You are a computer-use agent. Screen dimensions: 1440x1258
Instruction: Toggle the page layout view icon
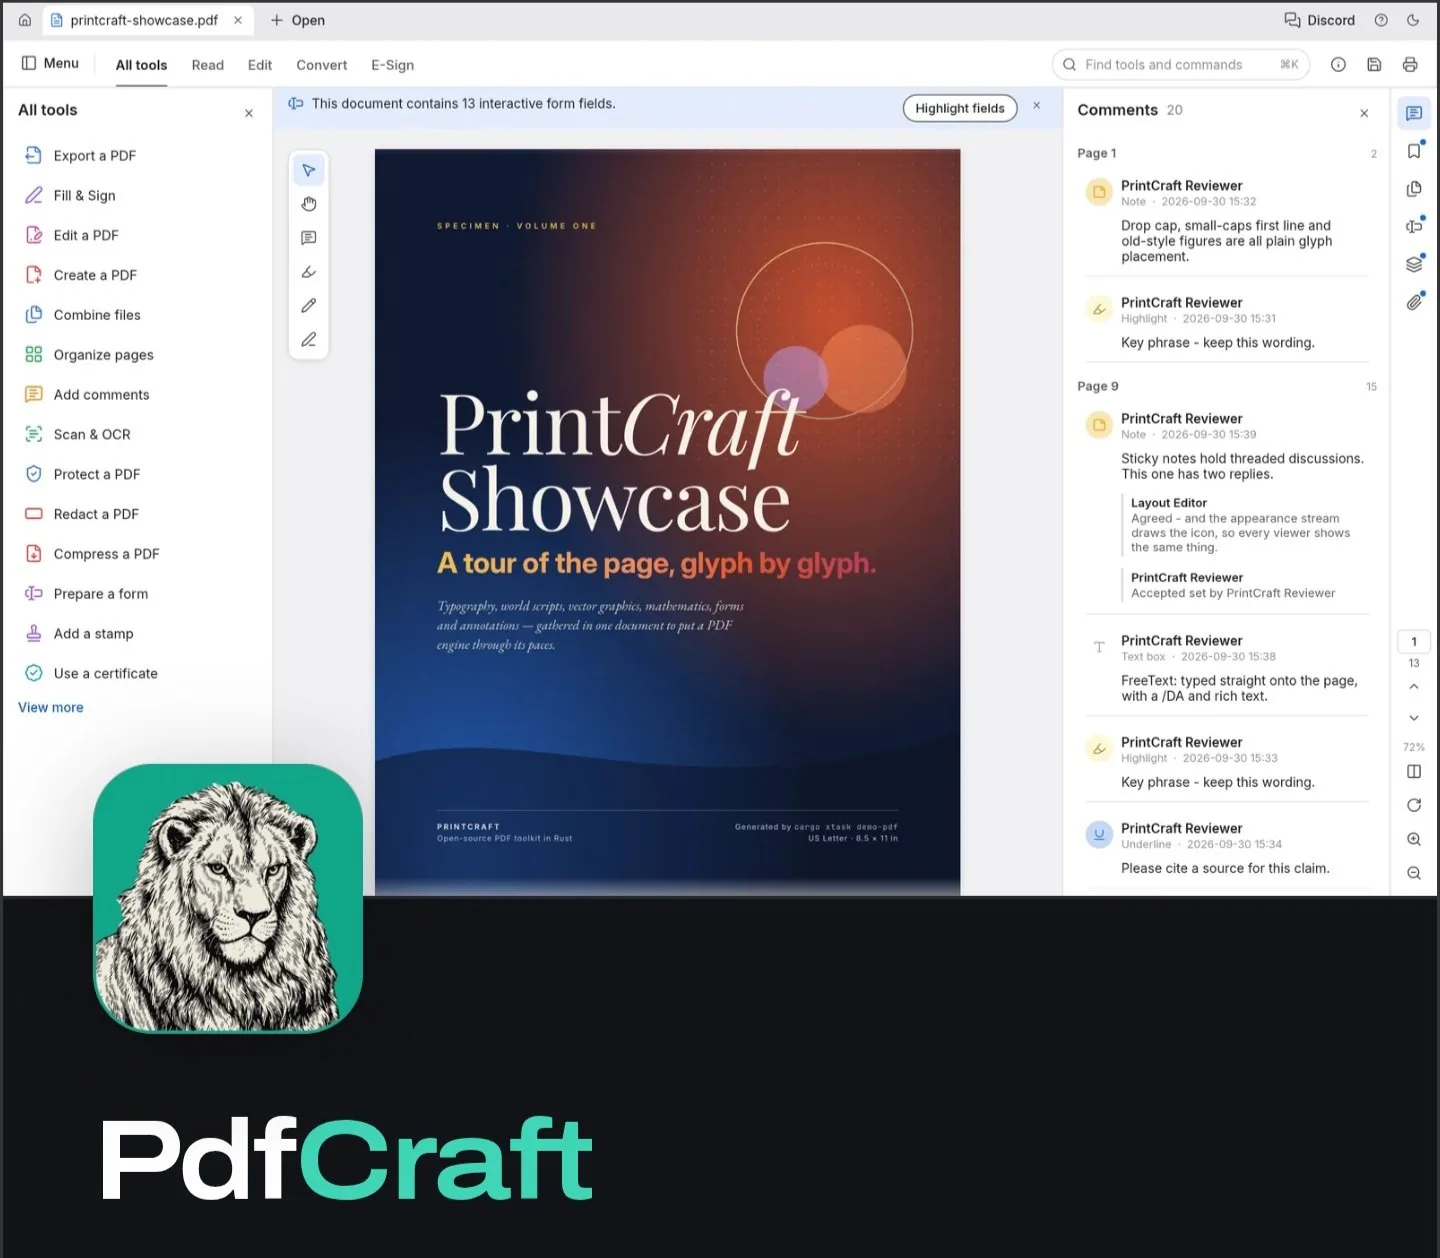click(x=1414, y=771)
